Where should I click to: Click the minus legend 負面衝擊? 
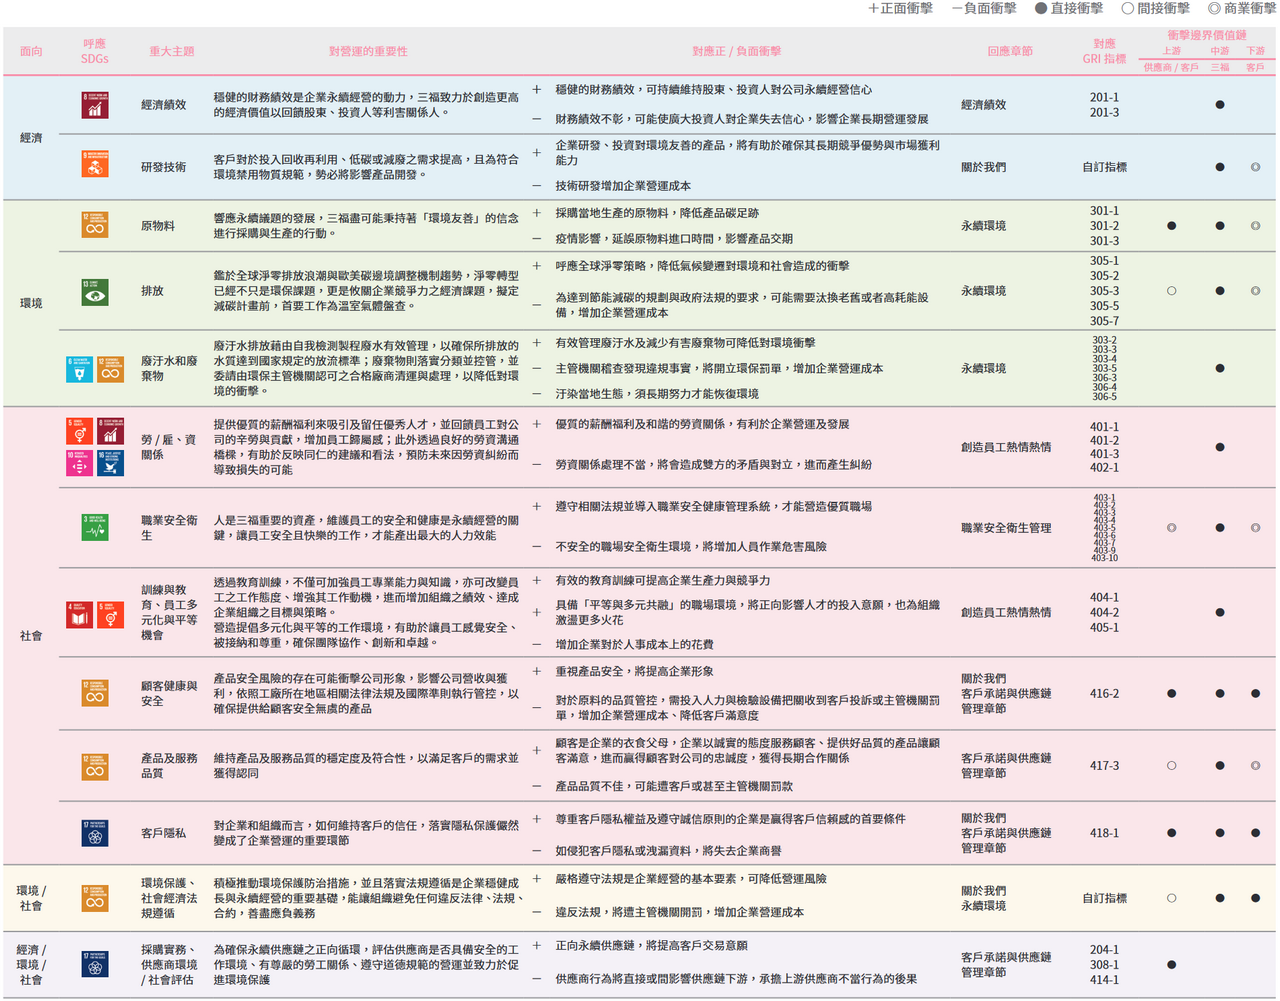984,8
